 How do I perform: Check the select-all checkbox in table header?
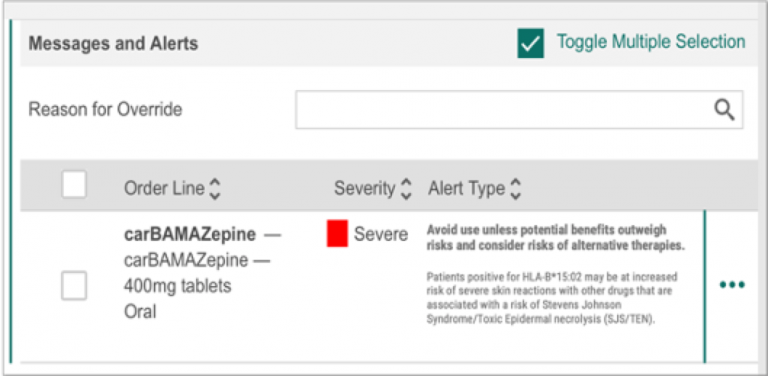pos(74,185)
